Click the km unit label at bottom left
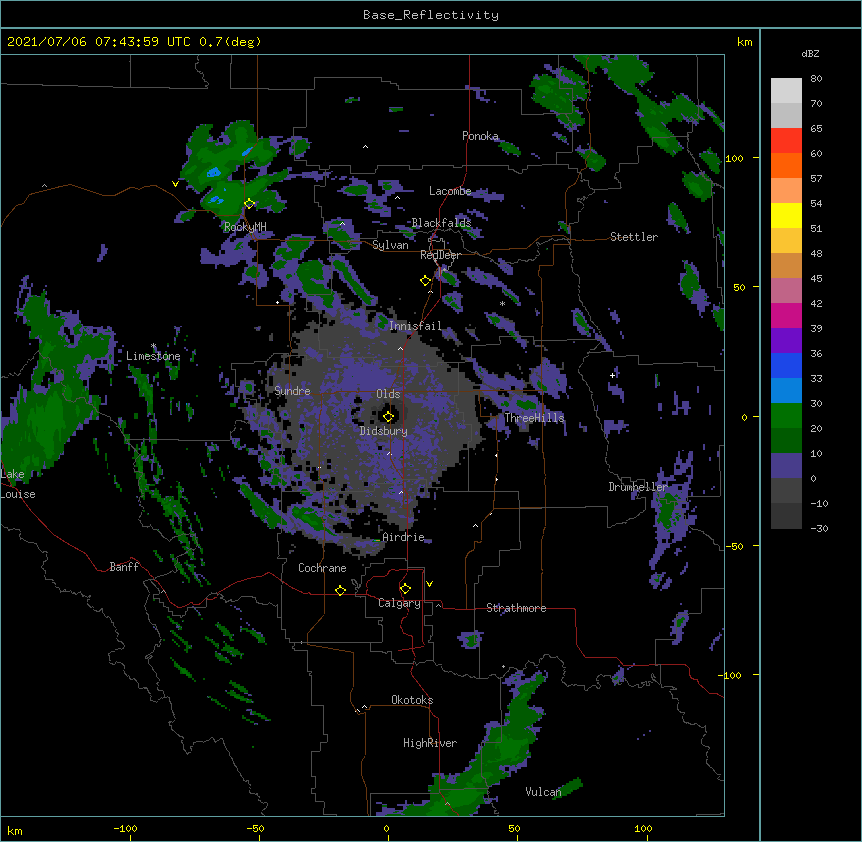This screenshot has height=842, width=862. click(x=15, y=830)
